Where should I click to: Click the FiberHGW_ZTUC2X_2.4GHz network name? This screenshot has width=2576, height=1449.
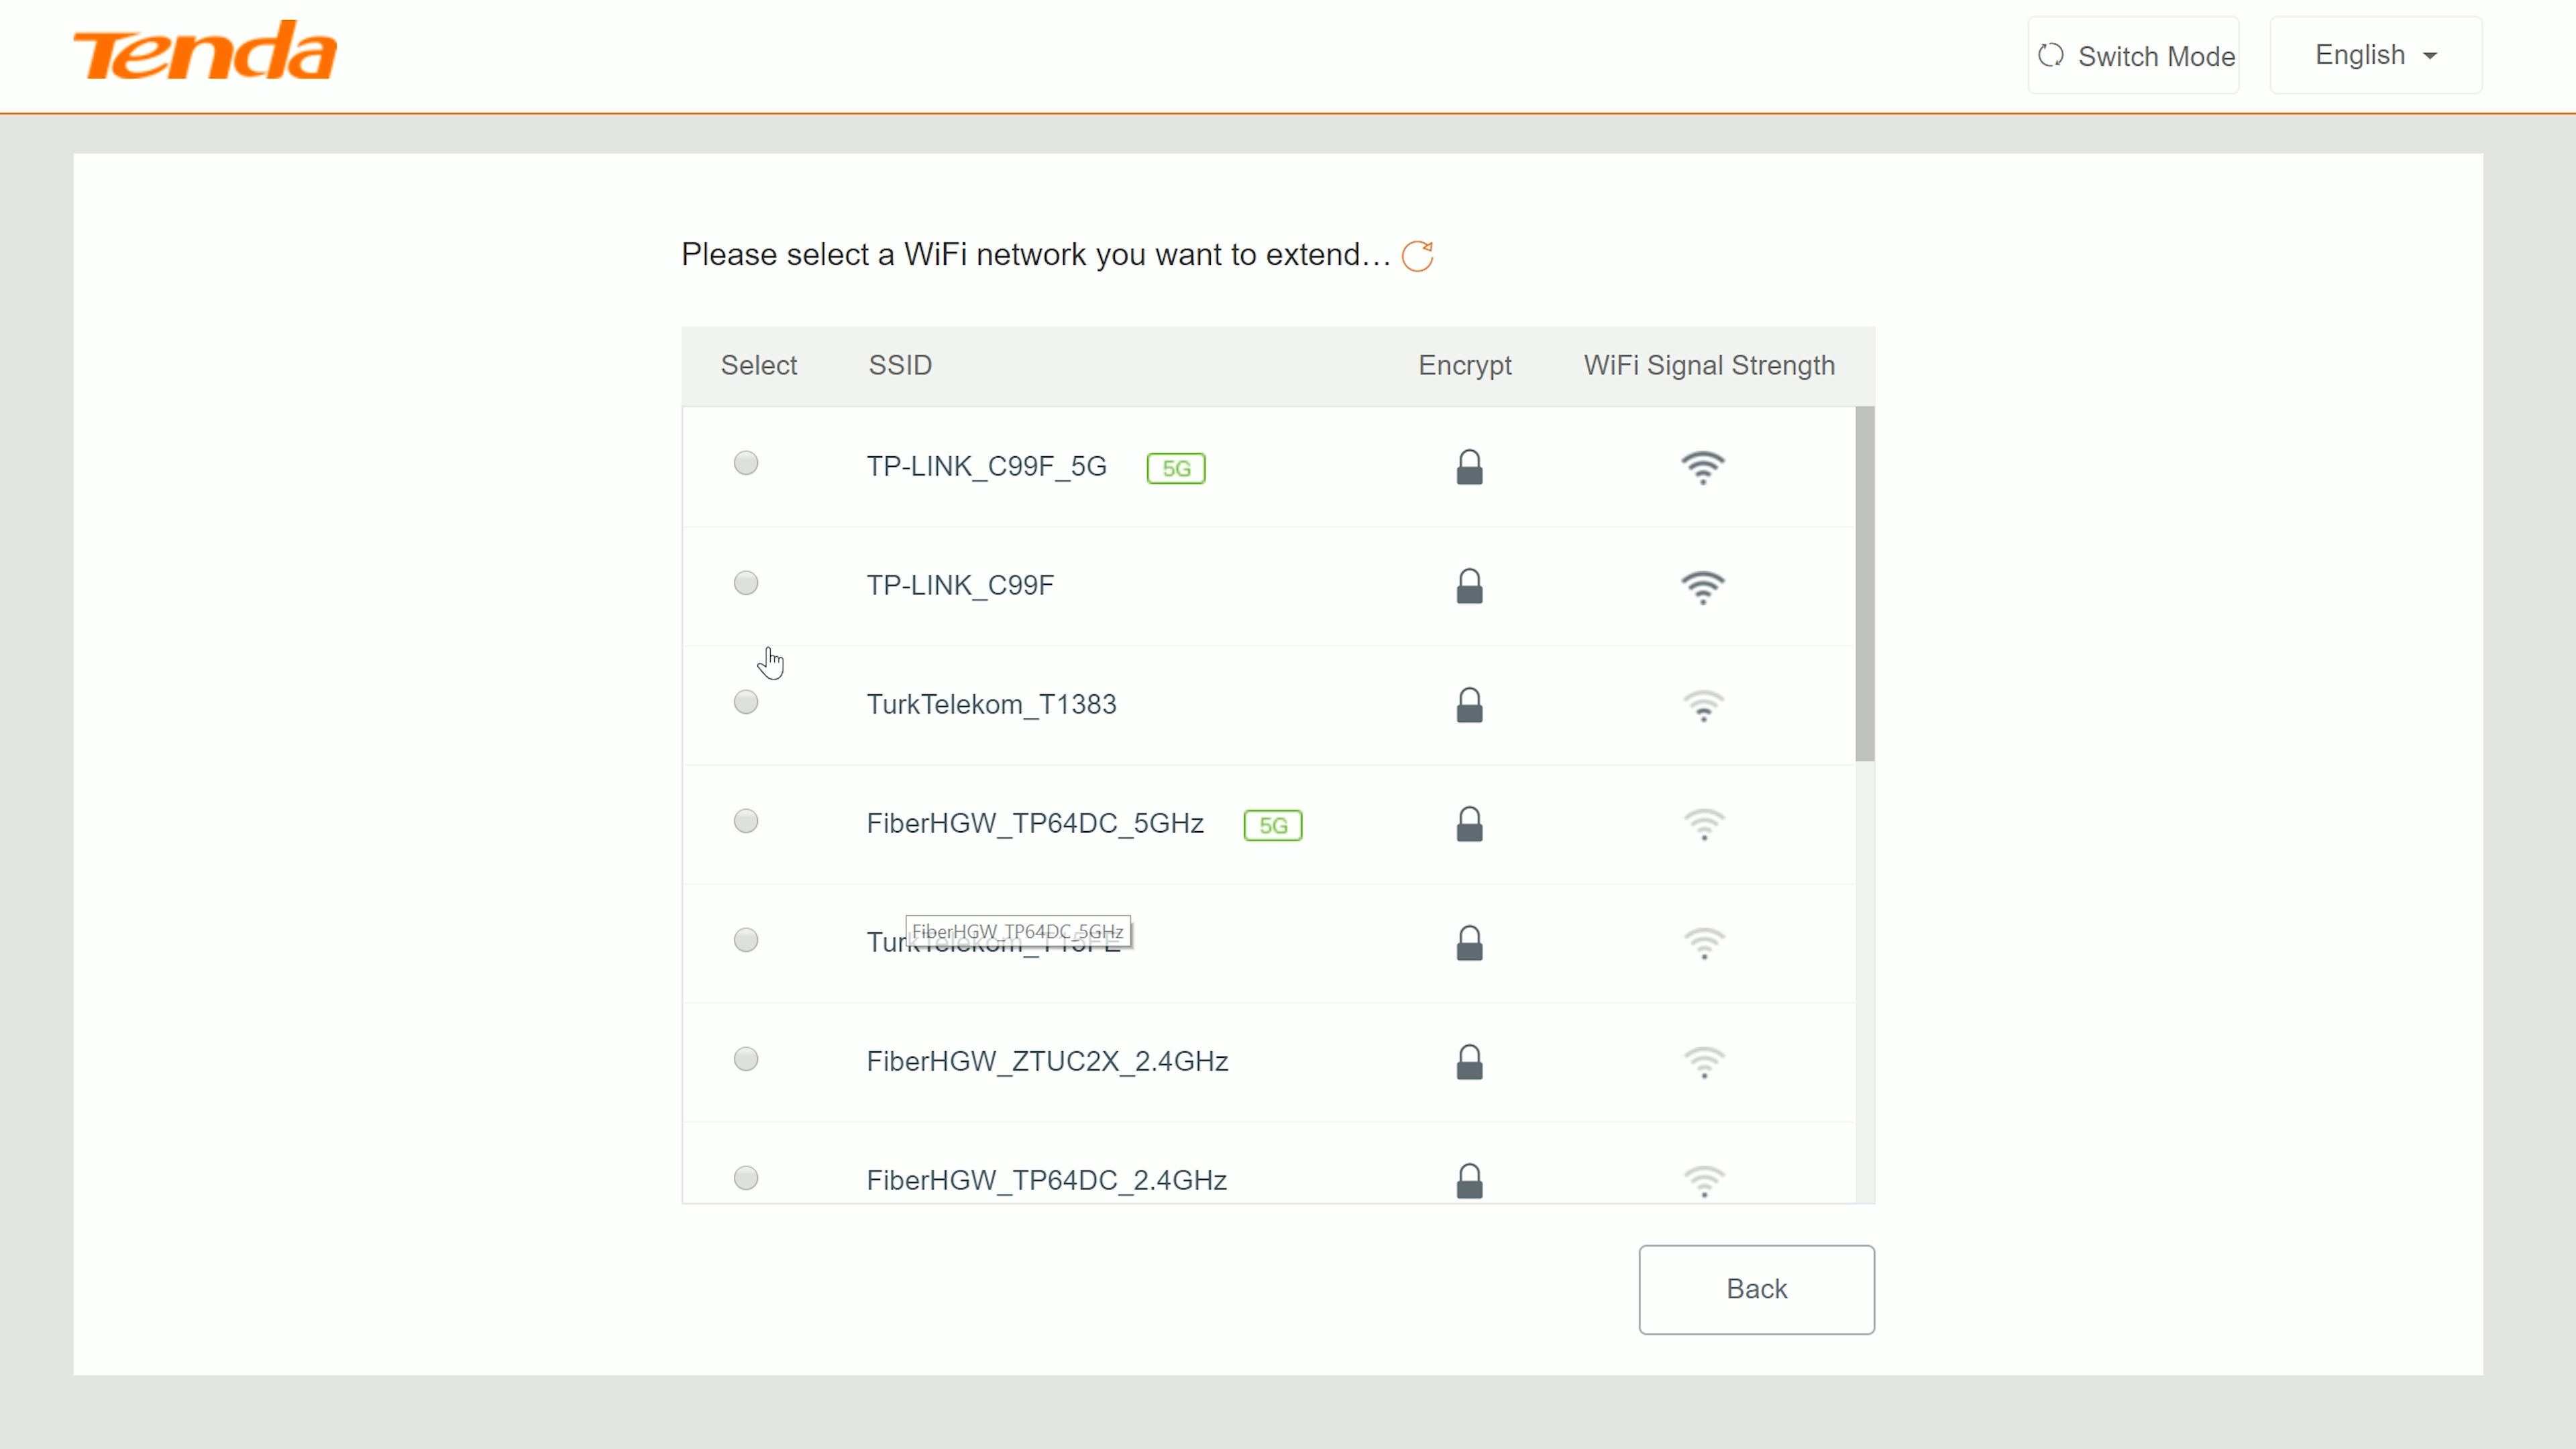(x=1047, y=1062)
